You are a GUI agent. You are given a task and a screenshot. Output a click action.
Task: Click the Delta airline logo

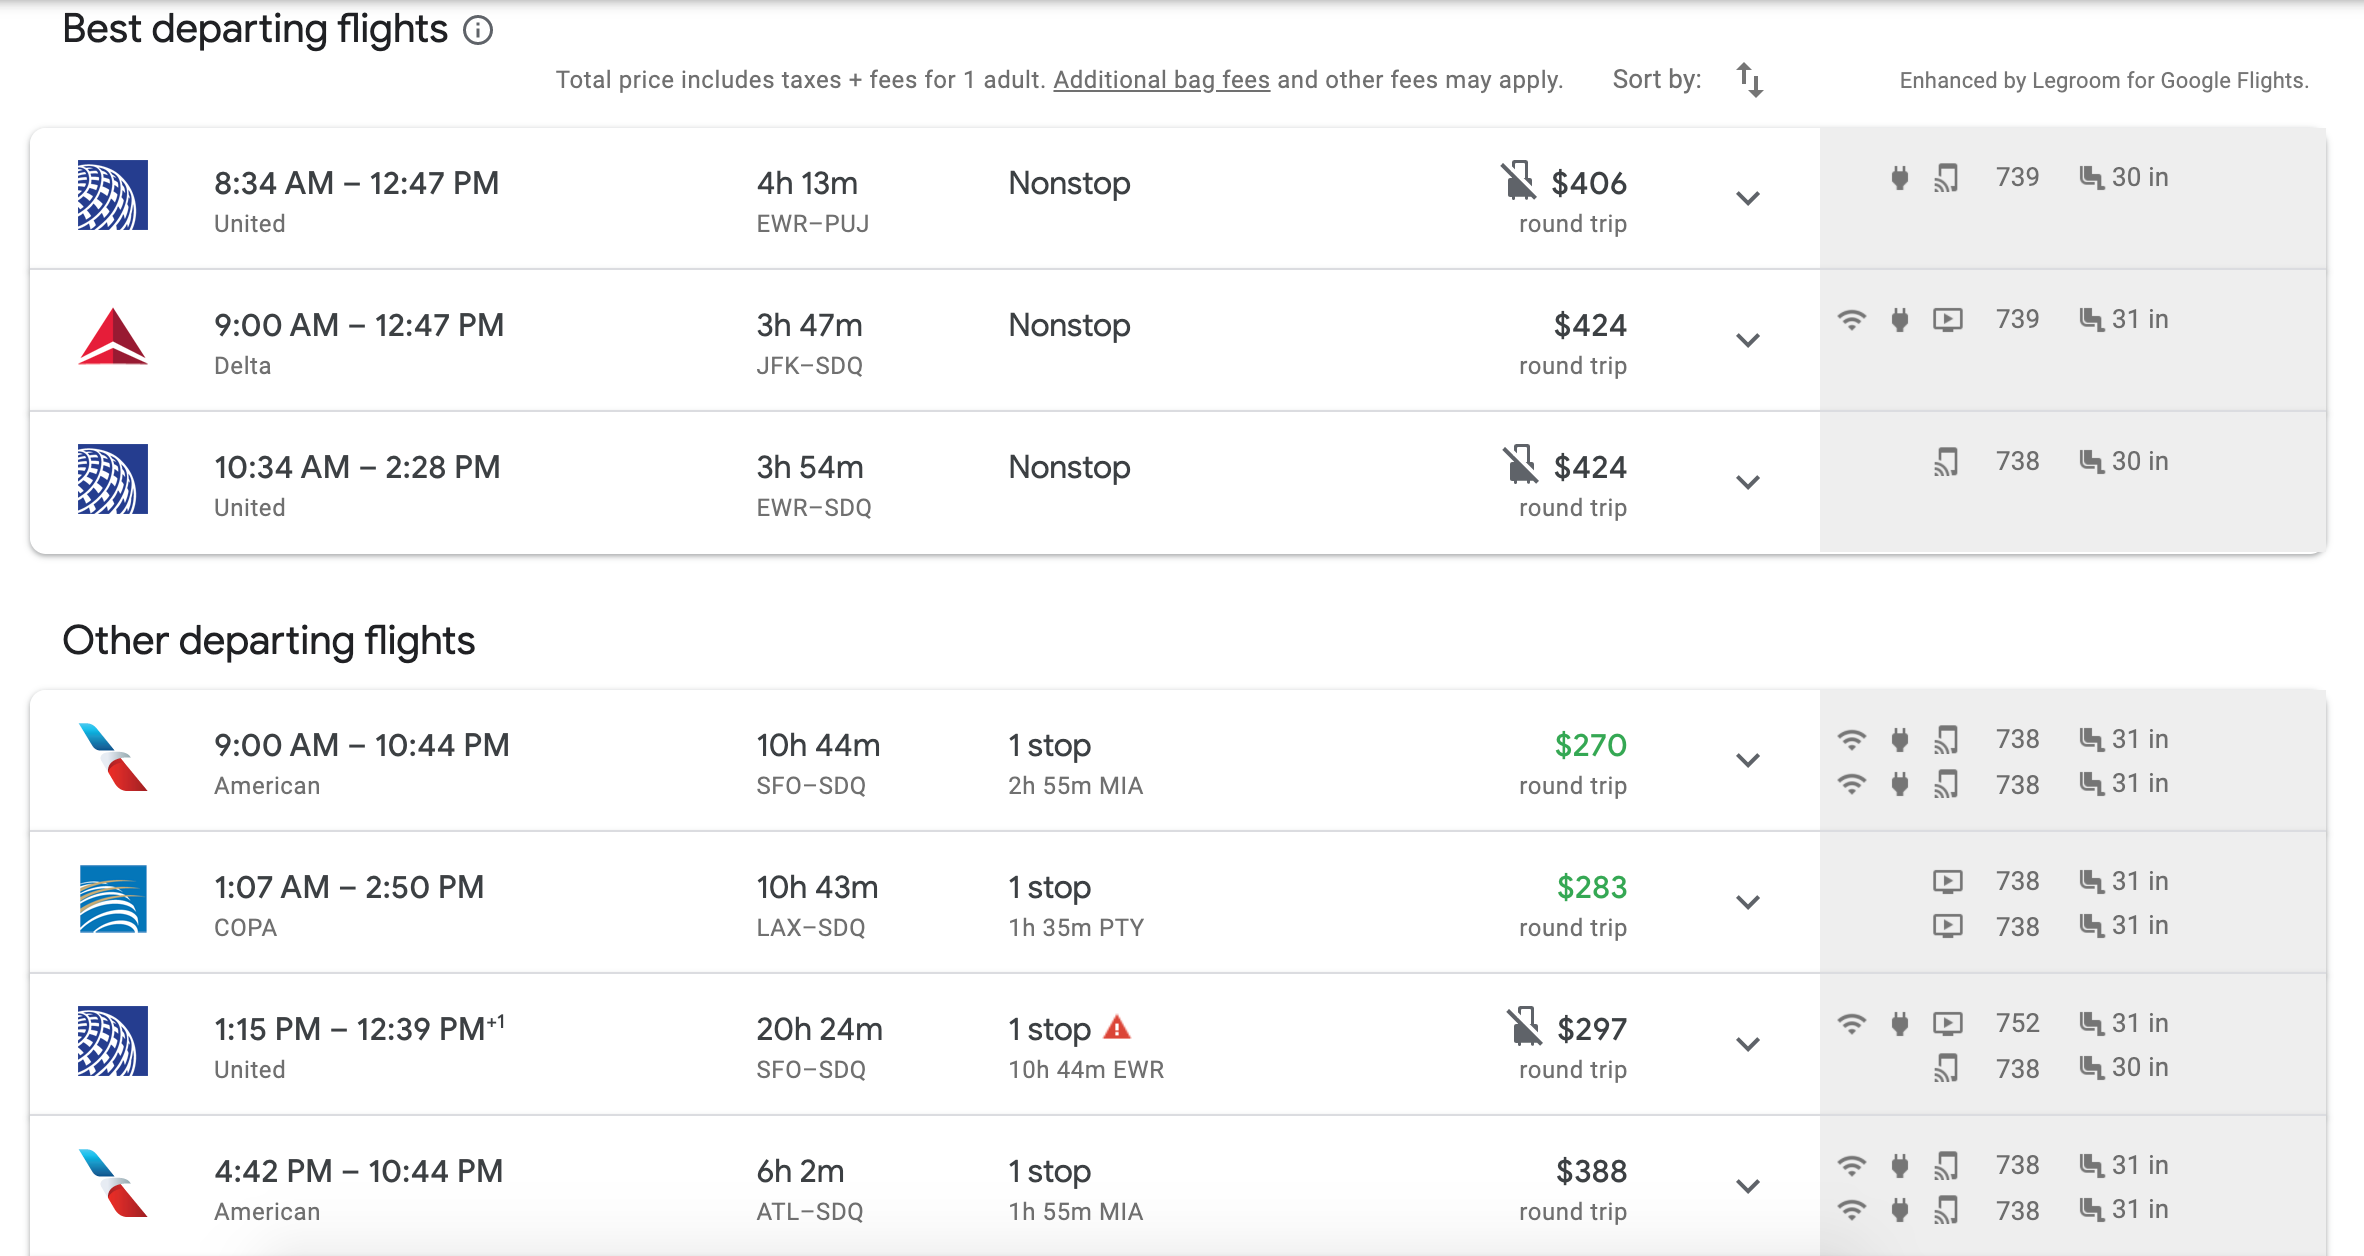point(113,337)
